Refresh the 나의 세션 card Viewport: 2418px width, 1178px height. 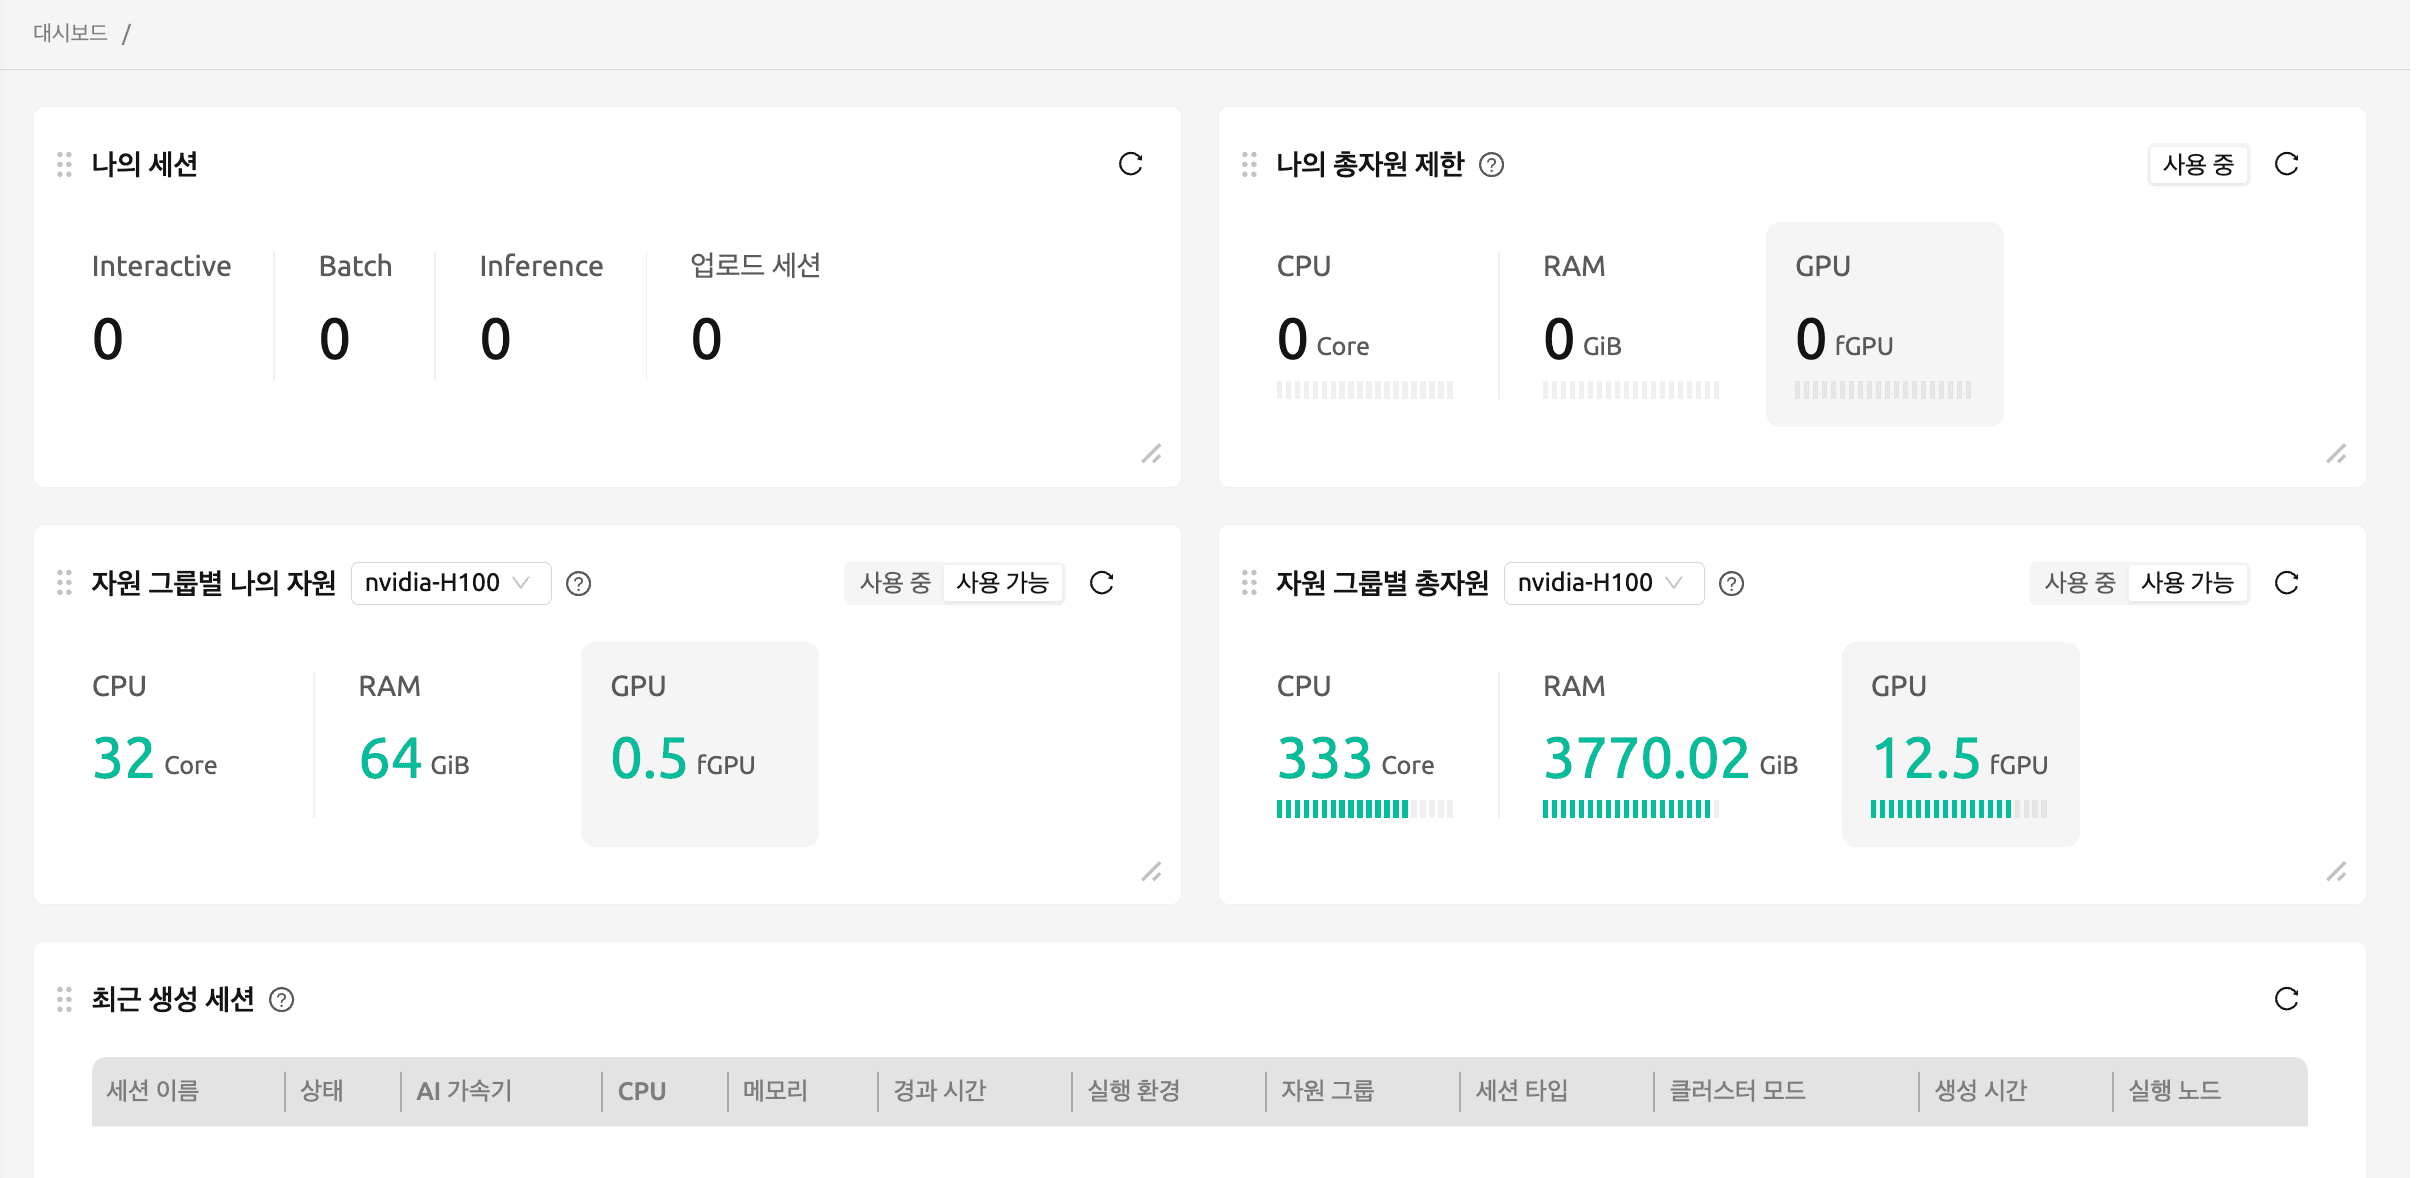coord(1131,164)
